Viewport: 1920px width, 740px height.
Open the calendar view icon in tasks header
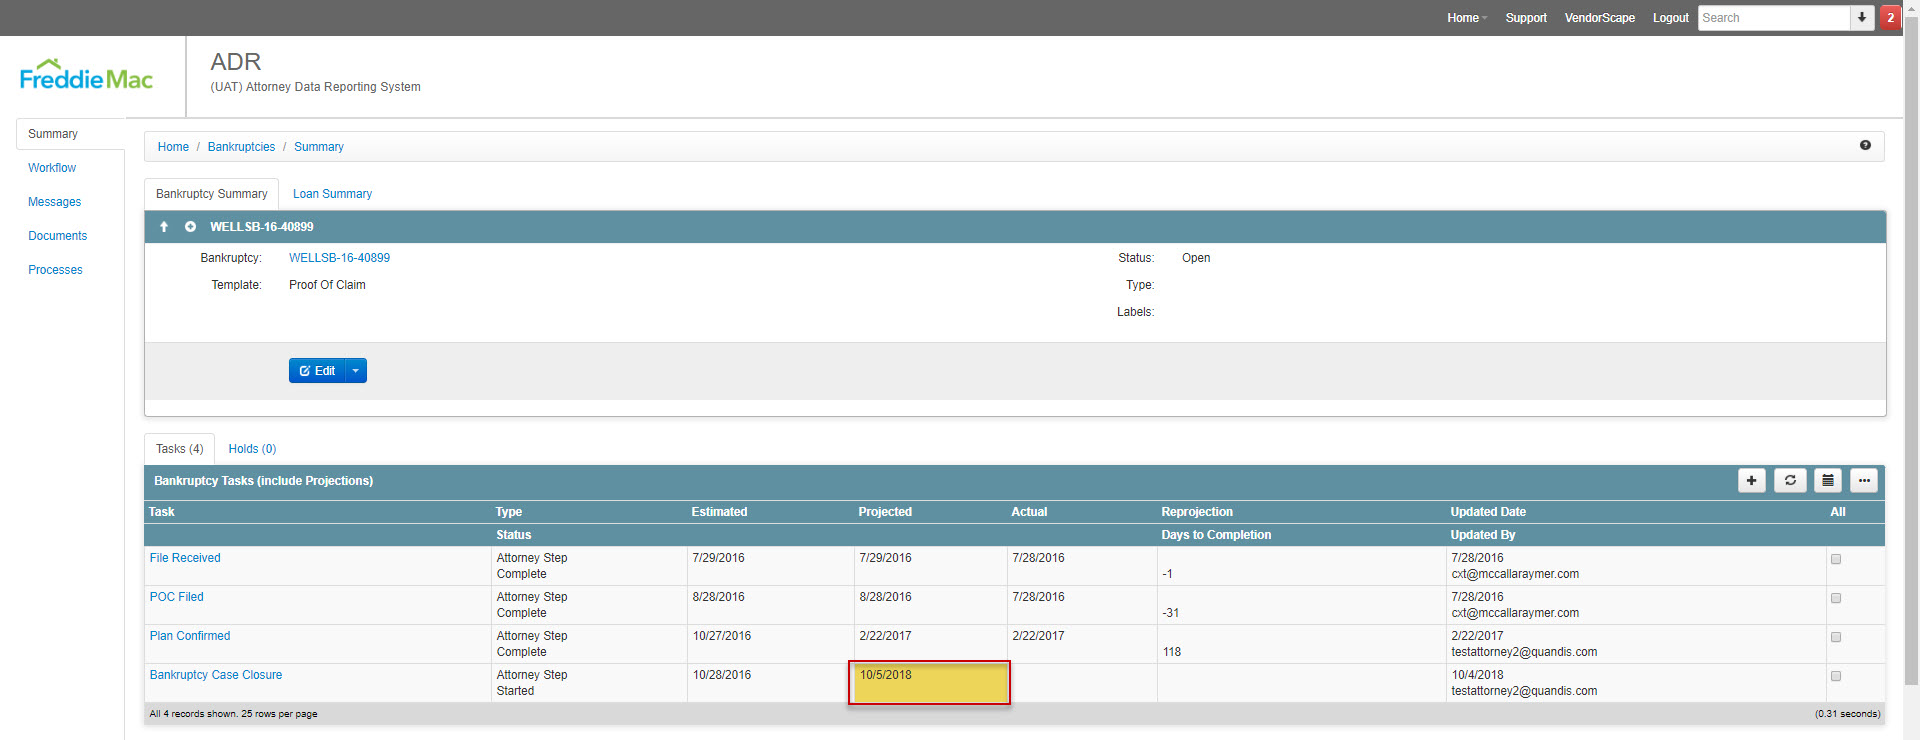tap(1828, 481)
